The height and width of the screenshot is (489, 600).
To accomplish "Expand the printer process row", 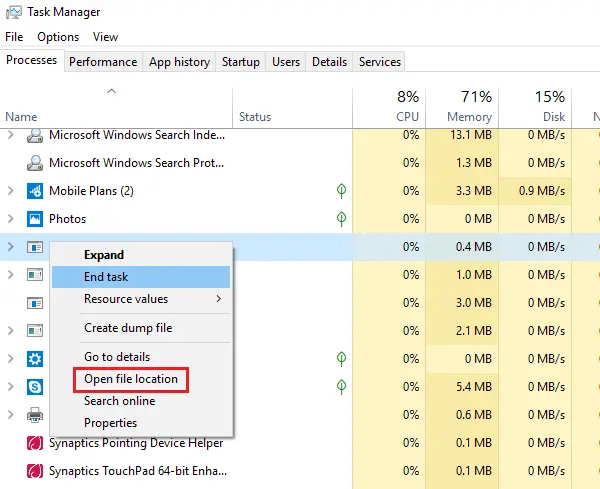I will coord(11,414).
